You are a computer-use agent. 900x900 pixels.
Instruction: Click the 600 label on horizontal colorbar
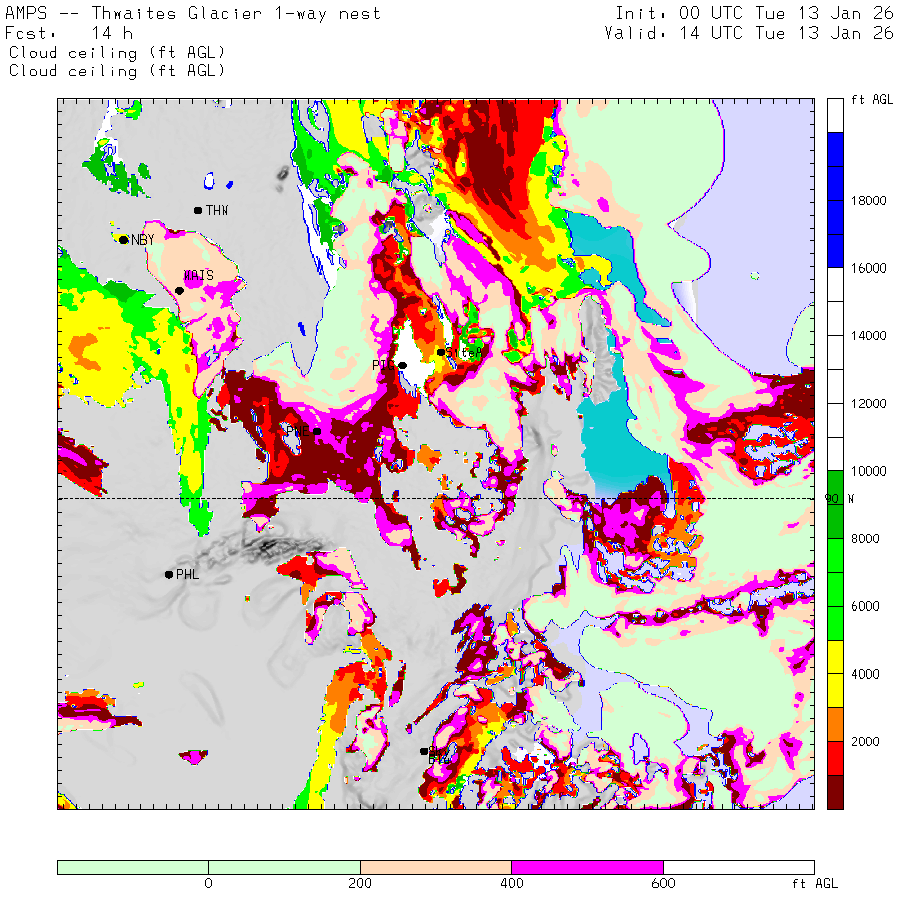(663, 884)
